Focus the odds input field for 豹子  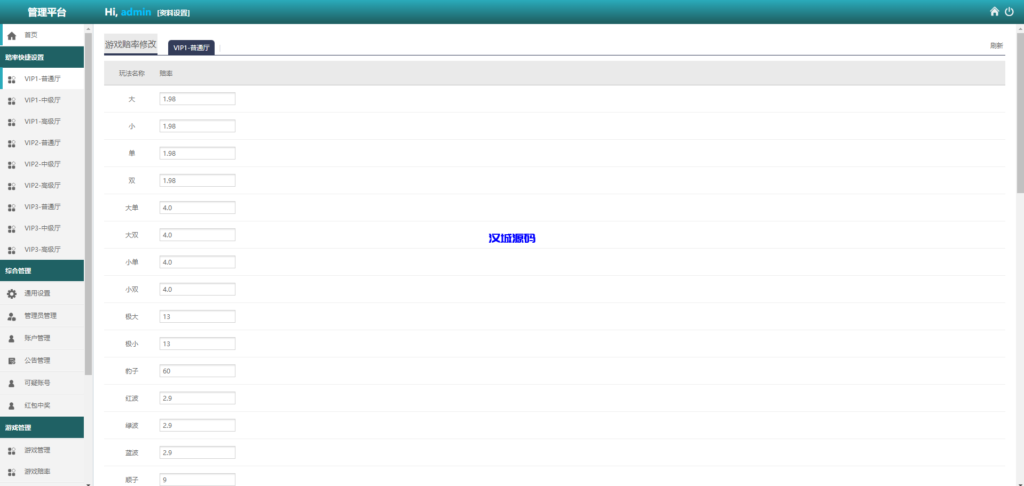click(x=197, y=371)
